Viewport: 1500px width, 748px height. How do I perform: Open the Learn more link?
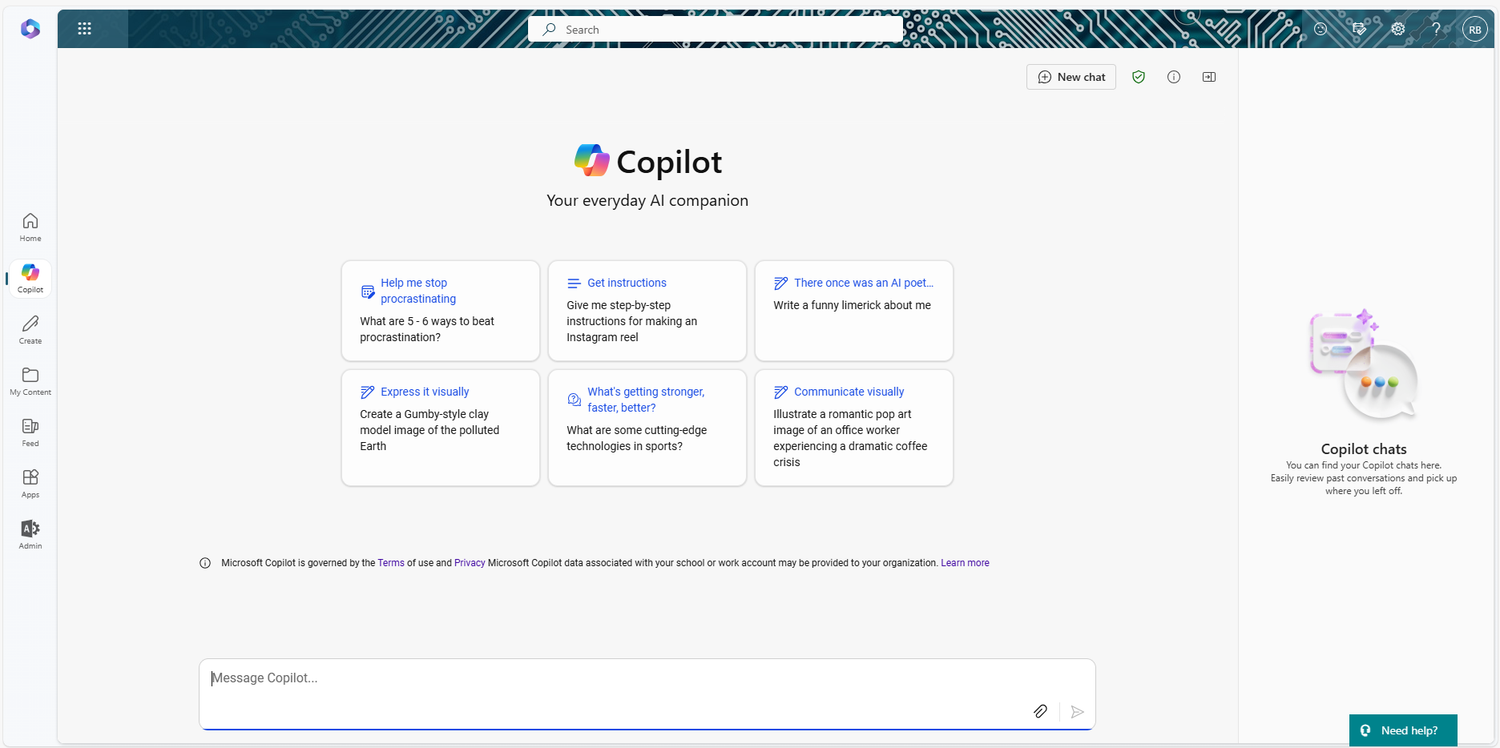(964, 563)
